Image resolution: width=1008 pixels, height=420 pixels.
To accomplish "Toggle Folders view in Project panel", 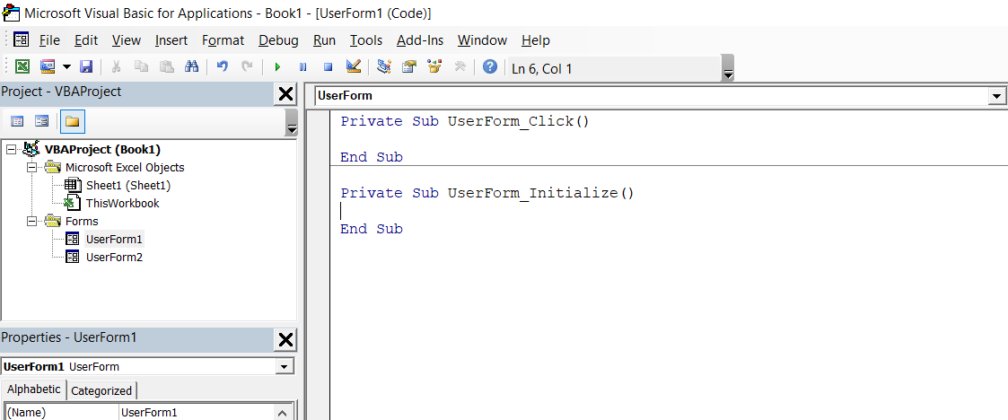I will pos(72,121).
